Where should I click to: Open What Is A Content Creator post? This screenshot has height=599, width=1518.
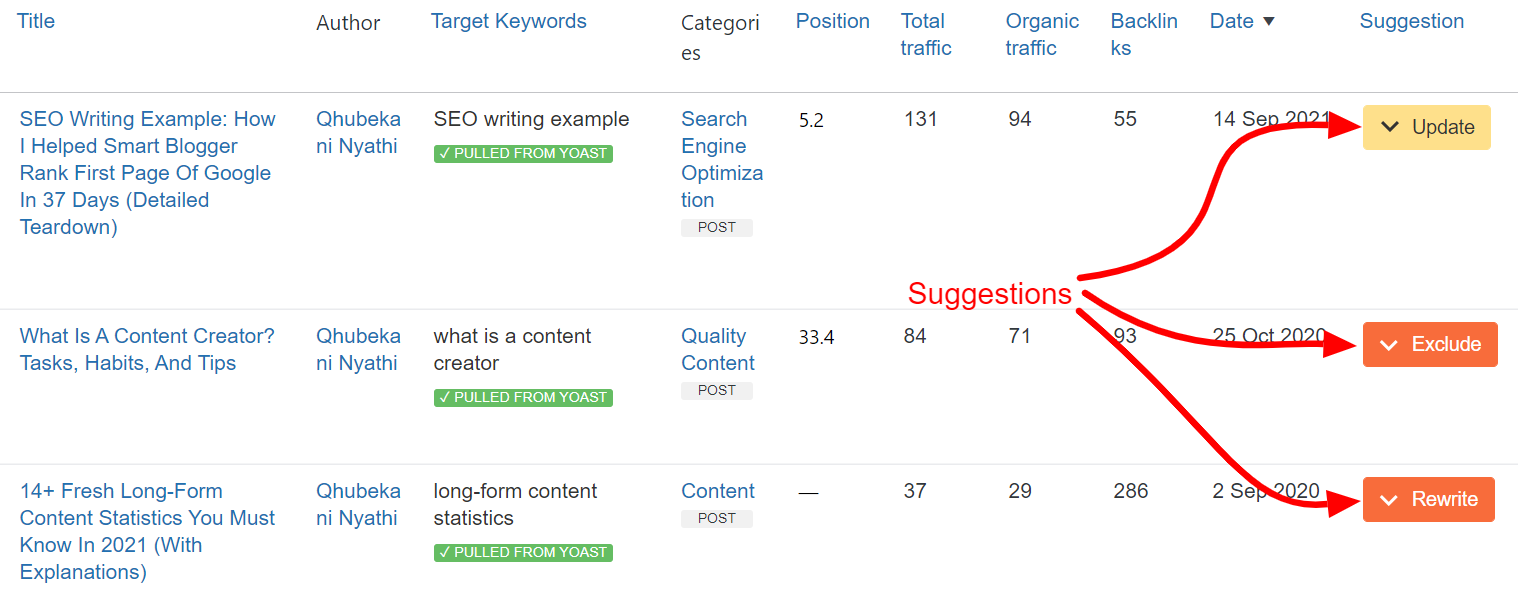pos(147,350)
